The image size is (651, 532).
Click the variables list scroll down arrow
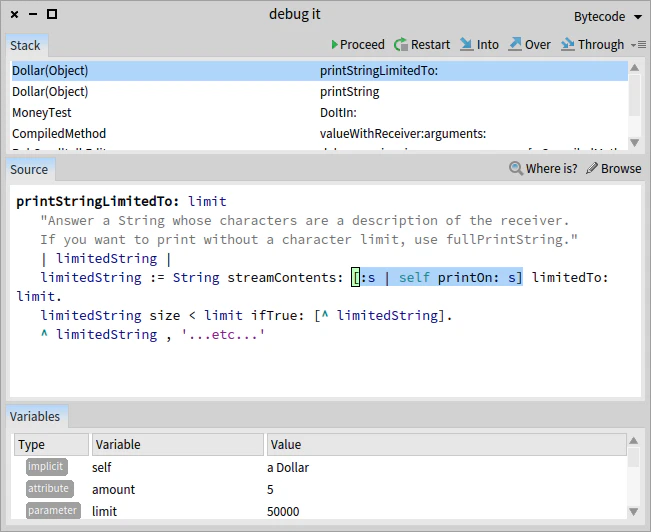pyautogui.click(x=634, y=512)
